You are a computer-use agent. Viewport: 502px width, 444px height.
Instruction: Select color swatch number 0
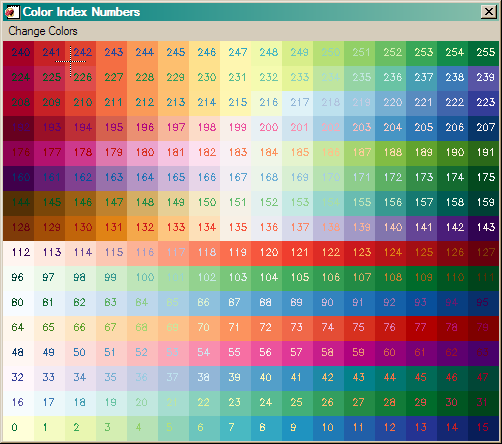pos(19,428)
